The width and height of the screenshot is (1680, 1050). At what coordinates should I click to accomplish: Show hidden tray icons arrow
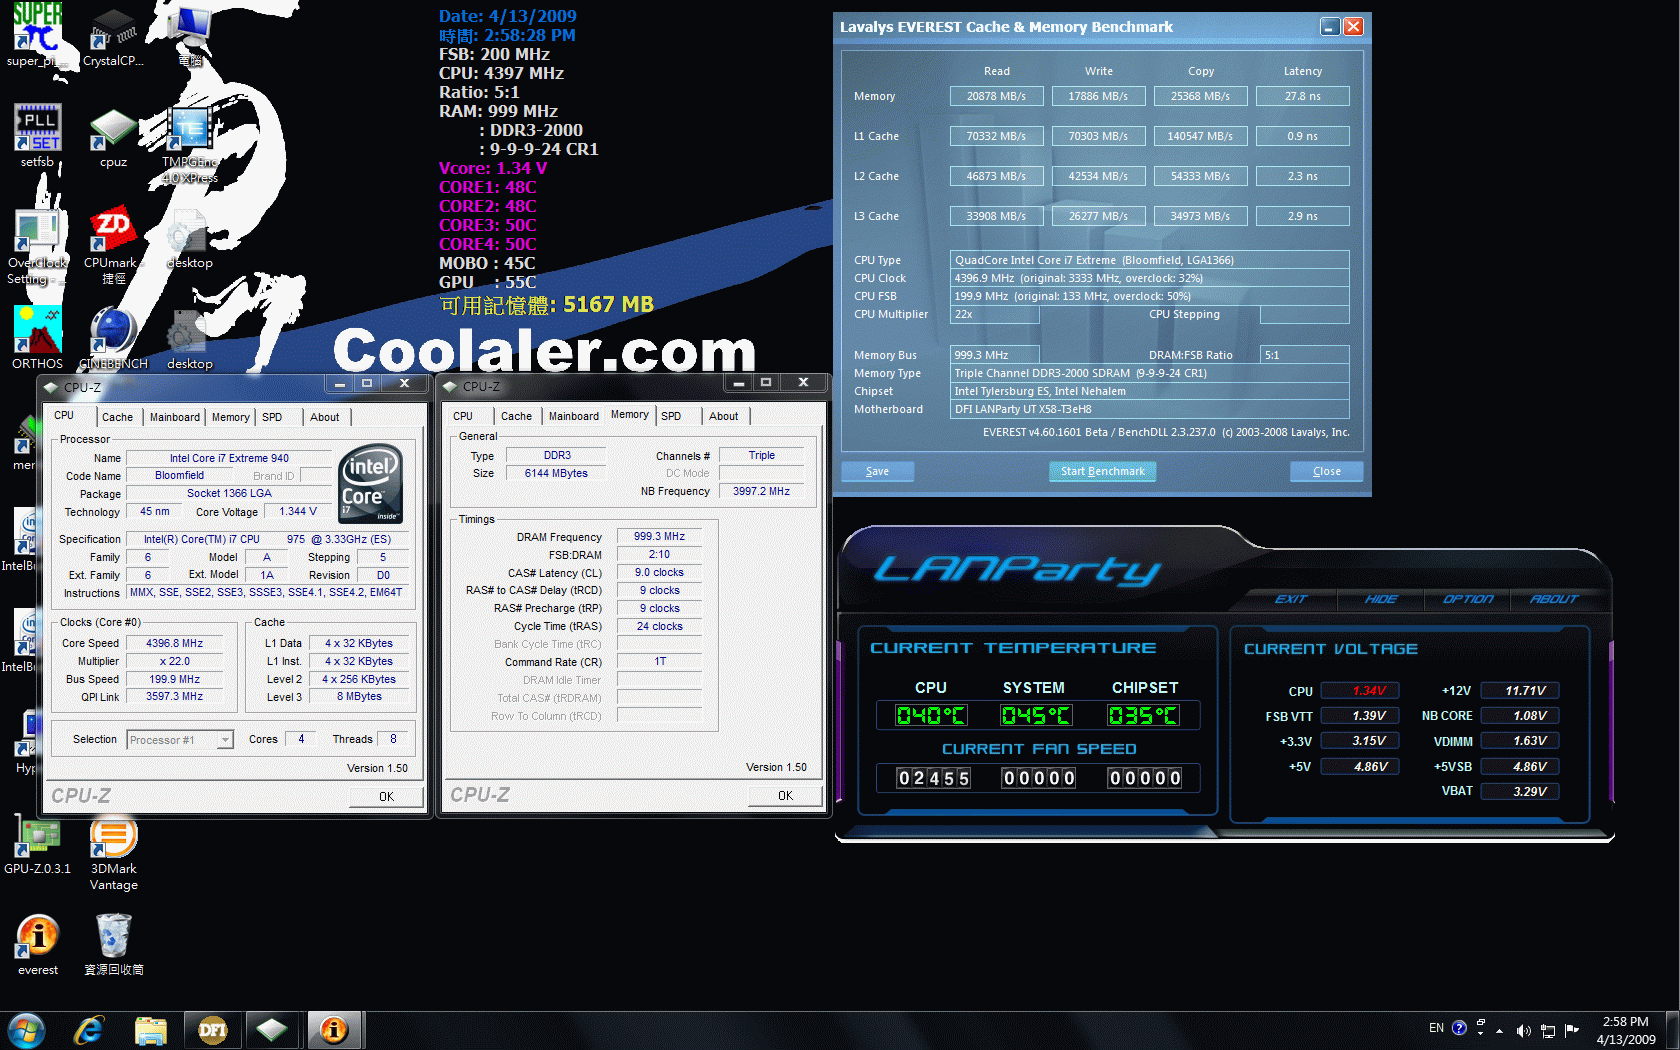(x=1499, y=1030)
